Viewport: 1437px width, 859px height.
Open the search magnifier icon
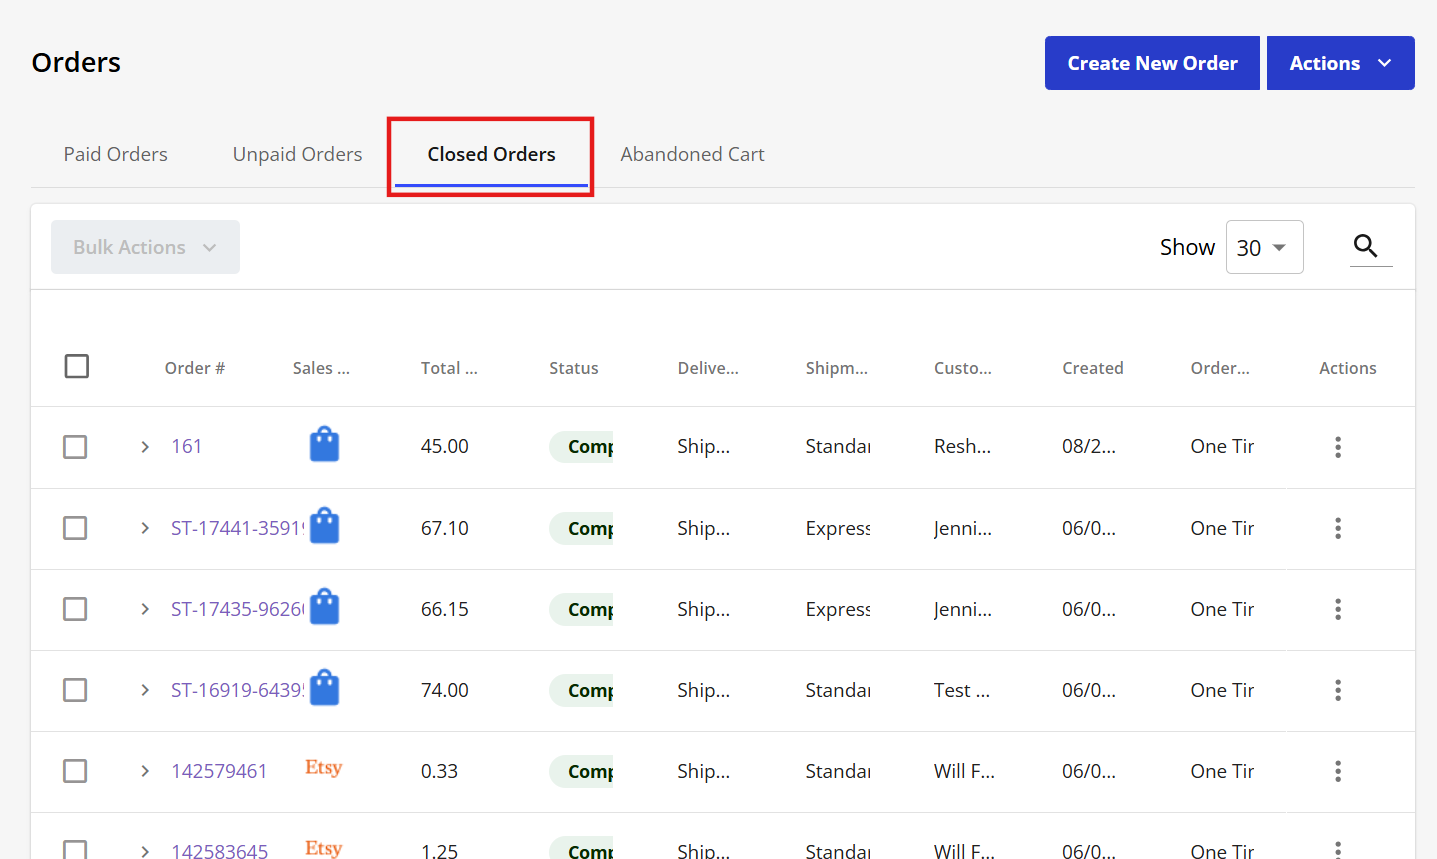click(1366, 245)
